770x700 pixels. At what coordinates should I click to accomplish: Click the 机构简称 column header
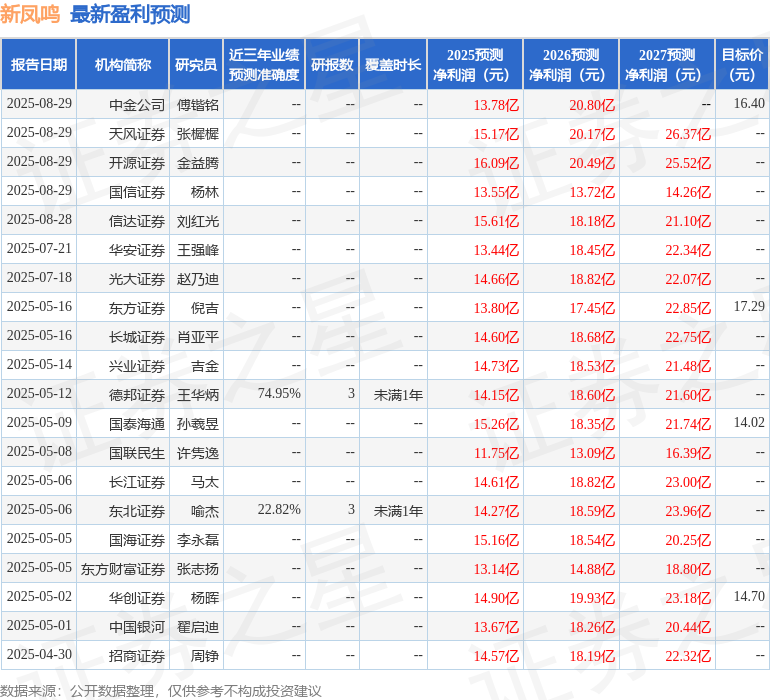click(x=123, y=65)
